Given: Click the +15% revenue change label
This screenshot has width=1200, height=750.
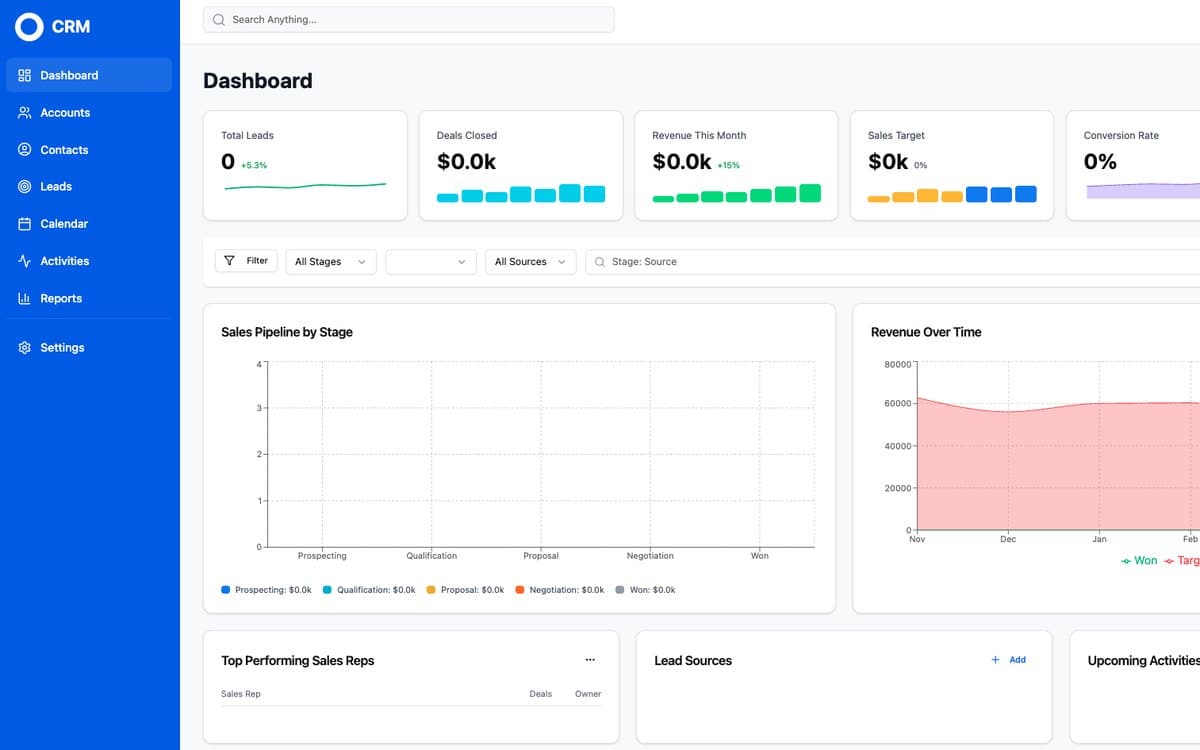Looking at the screenshot, I should [x=729, y=165].
